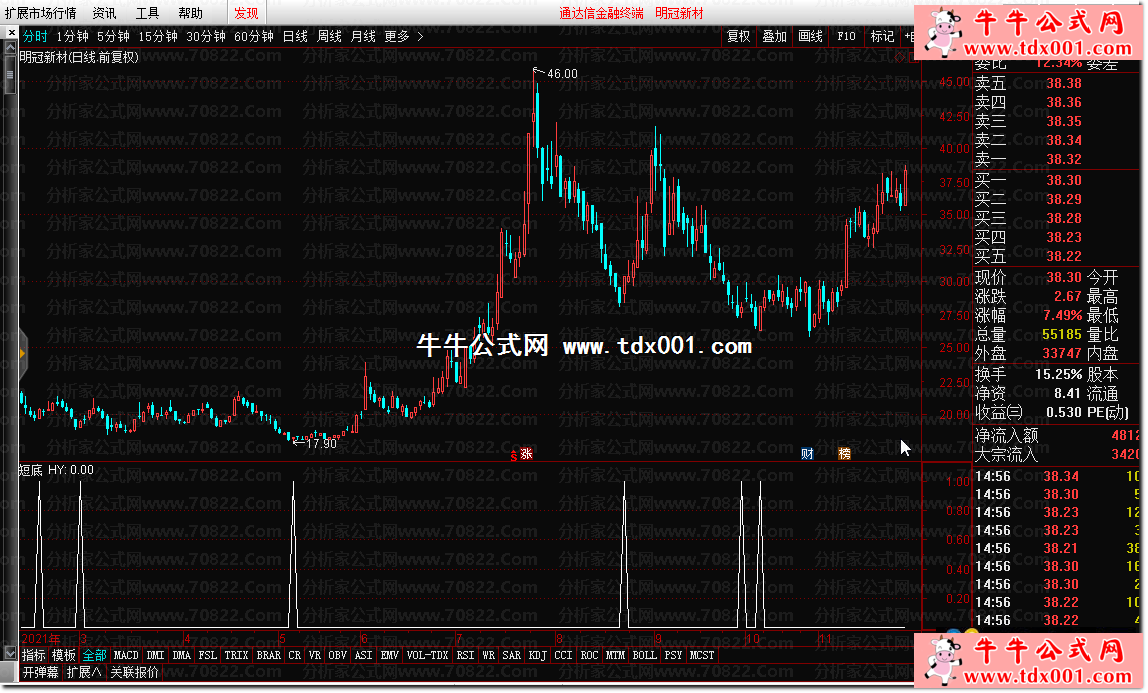Select the 1分钟 period

pos(72,36)
